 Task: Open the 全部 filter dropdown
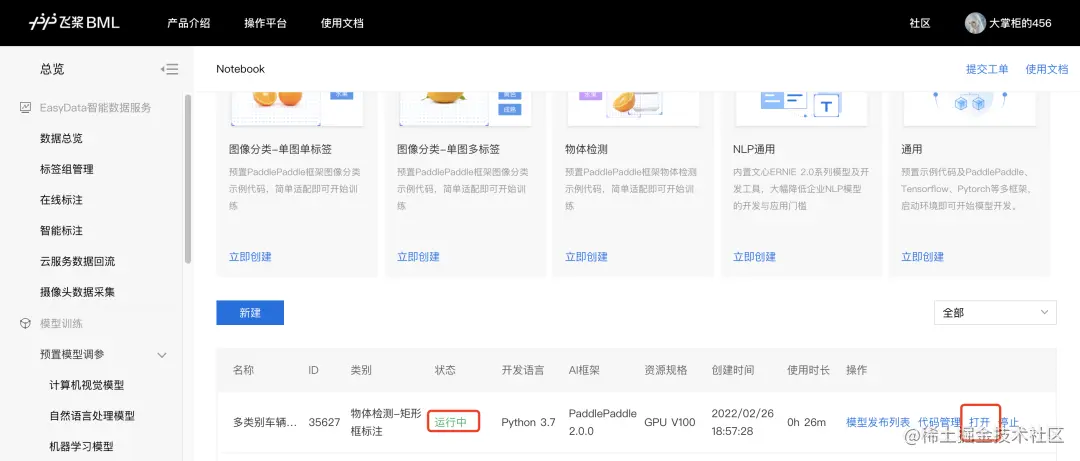click(x=995, y=312)
